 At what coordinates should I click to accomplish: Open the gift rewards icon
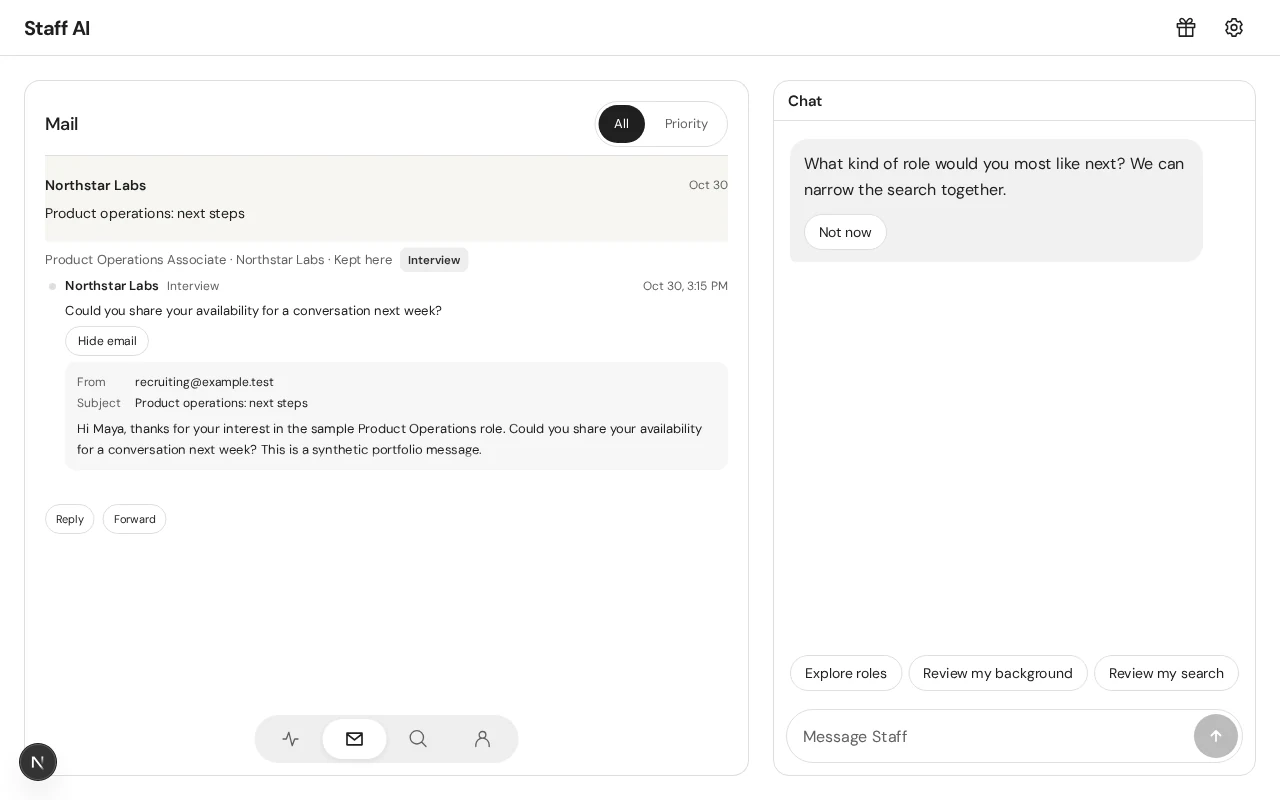(x=1186, y=28)
